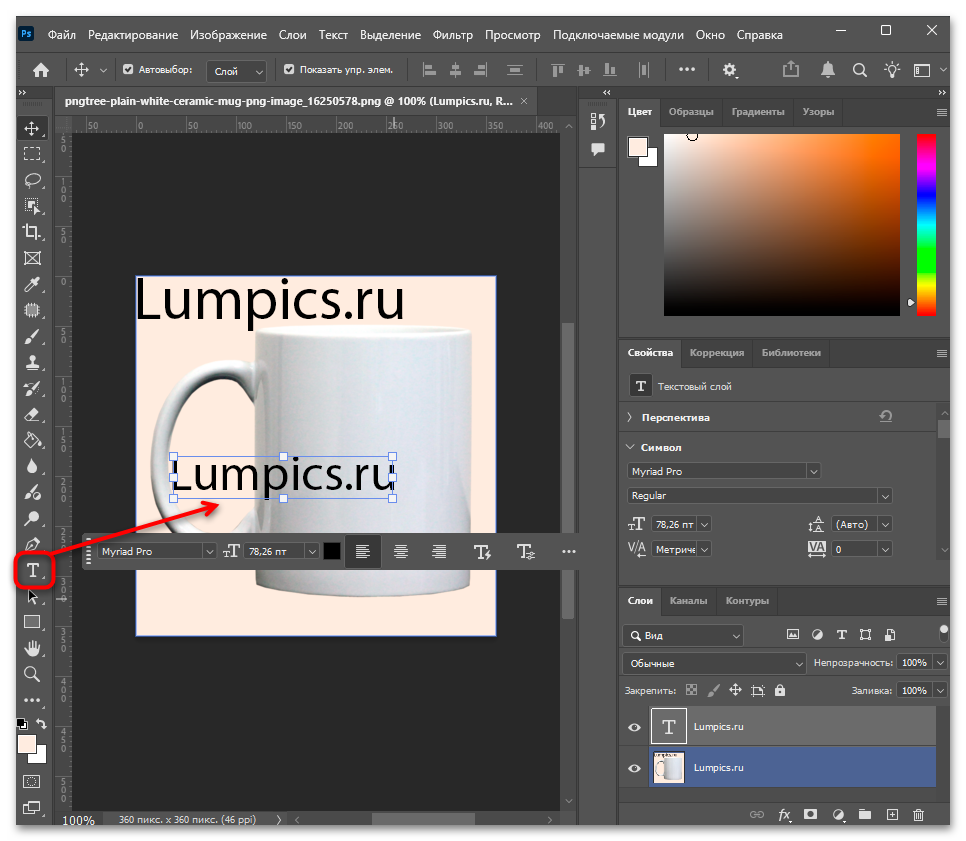This screenshot has height=841, width=966.
Task: Click the layer effects fx icon
Action: [784, 815]
